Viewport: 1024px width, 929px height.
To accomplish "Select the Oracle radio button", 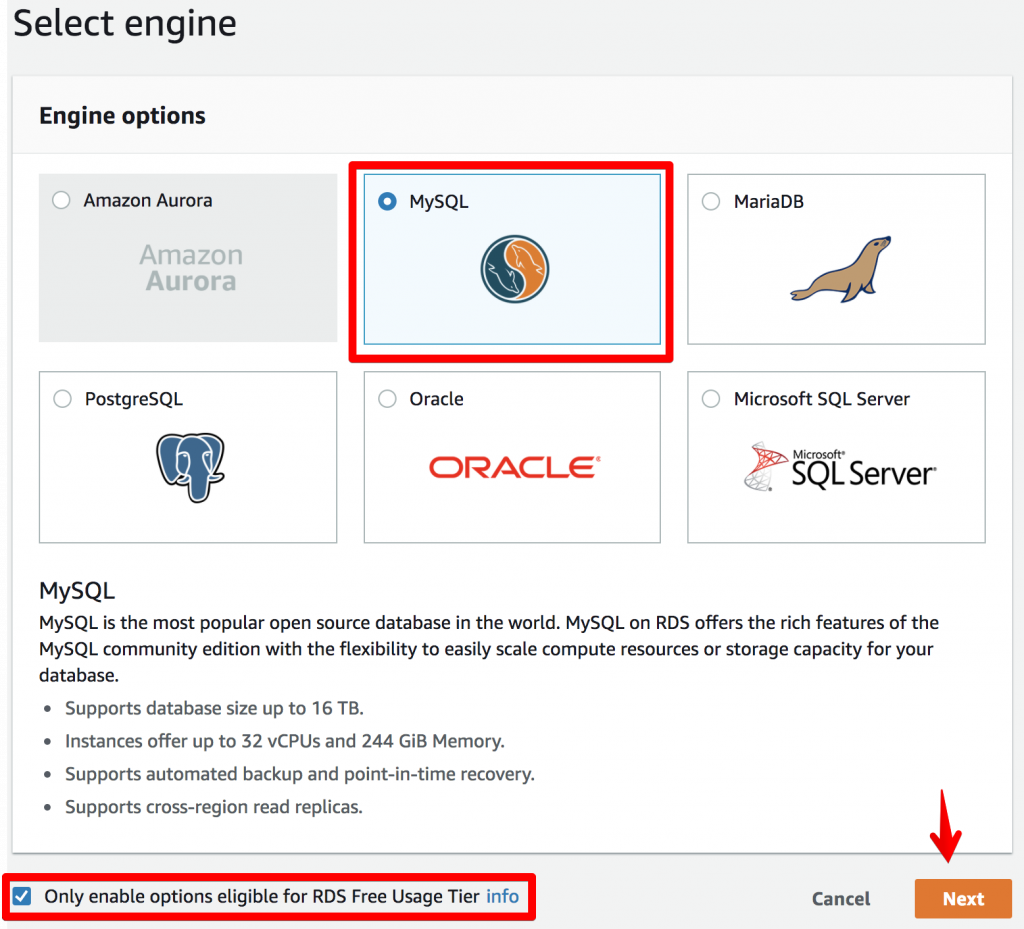I will [x=387, y=398].
